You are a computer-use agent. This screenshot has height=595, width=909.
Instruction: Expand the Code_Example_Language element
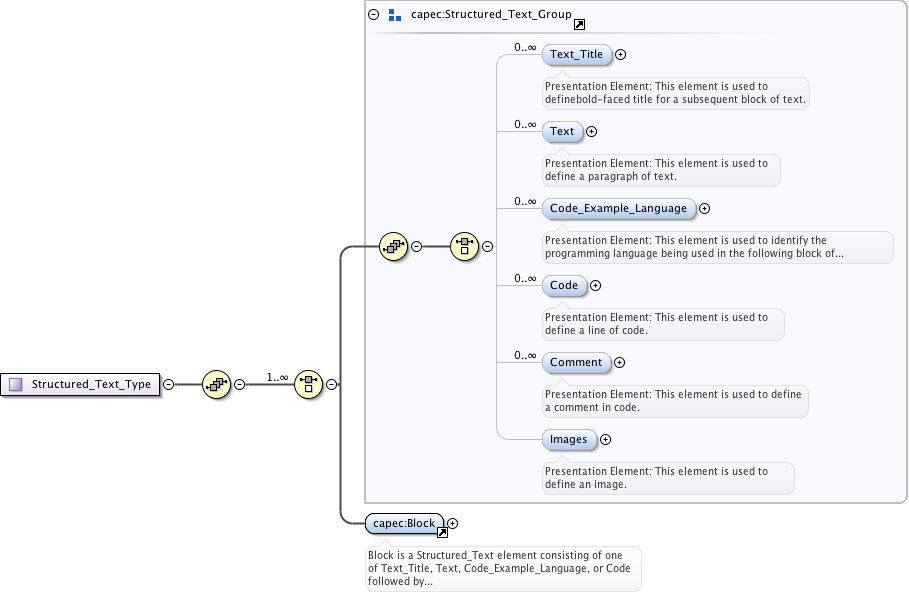704,209
